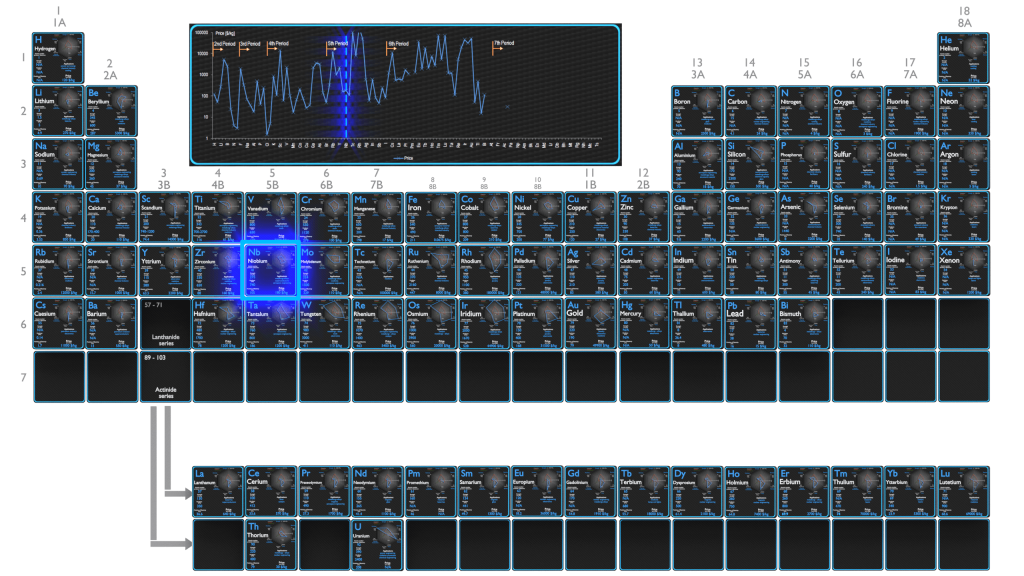1024x576 pixels.
Task: Click the dashed blue indicator line in chart
Action: [x=346, y=100]
